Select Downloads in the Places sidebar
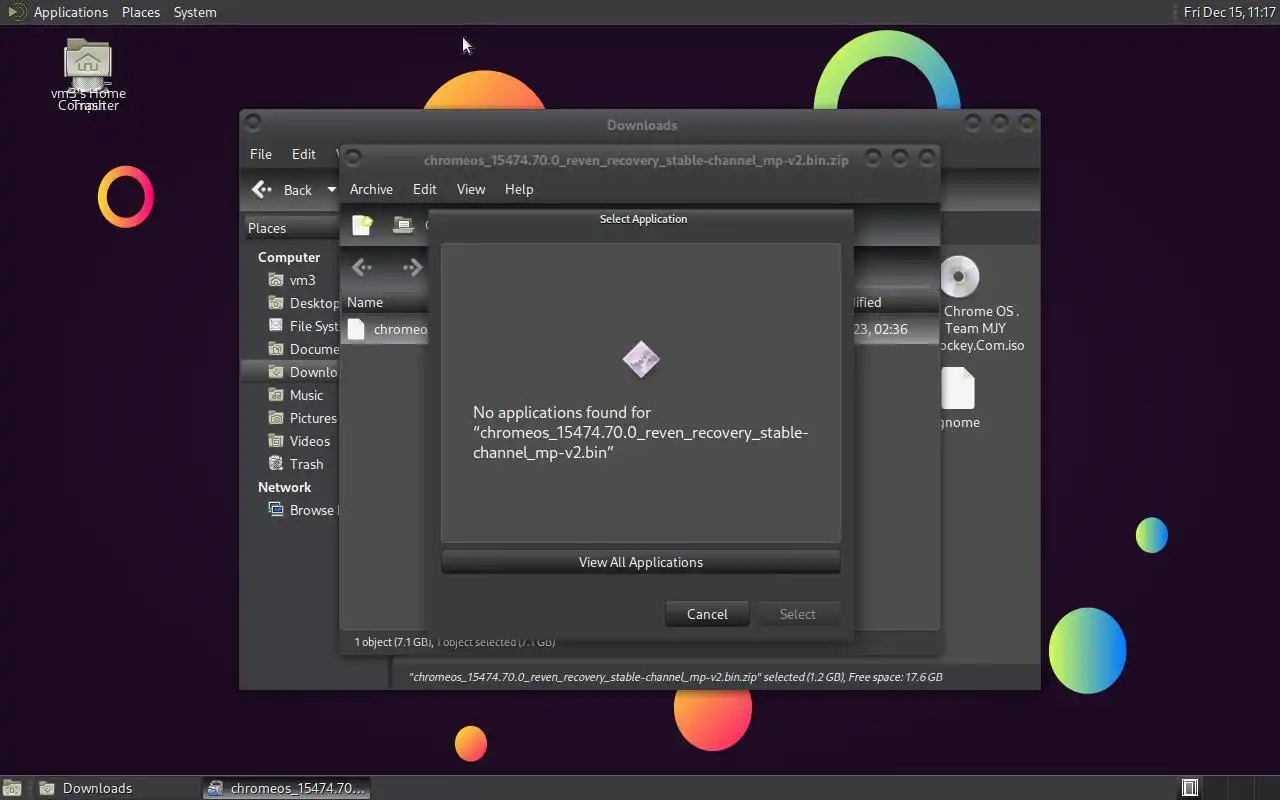Image resolution: width=1280 pixels, height=800 pixels. (290, 372)
